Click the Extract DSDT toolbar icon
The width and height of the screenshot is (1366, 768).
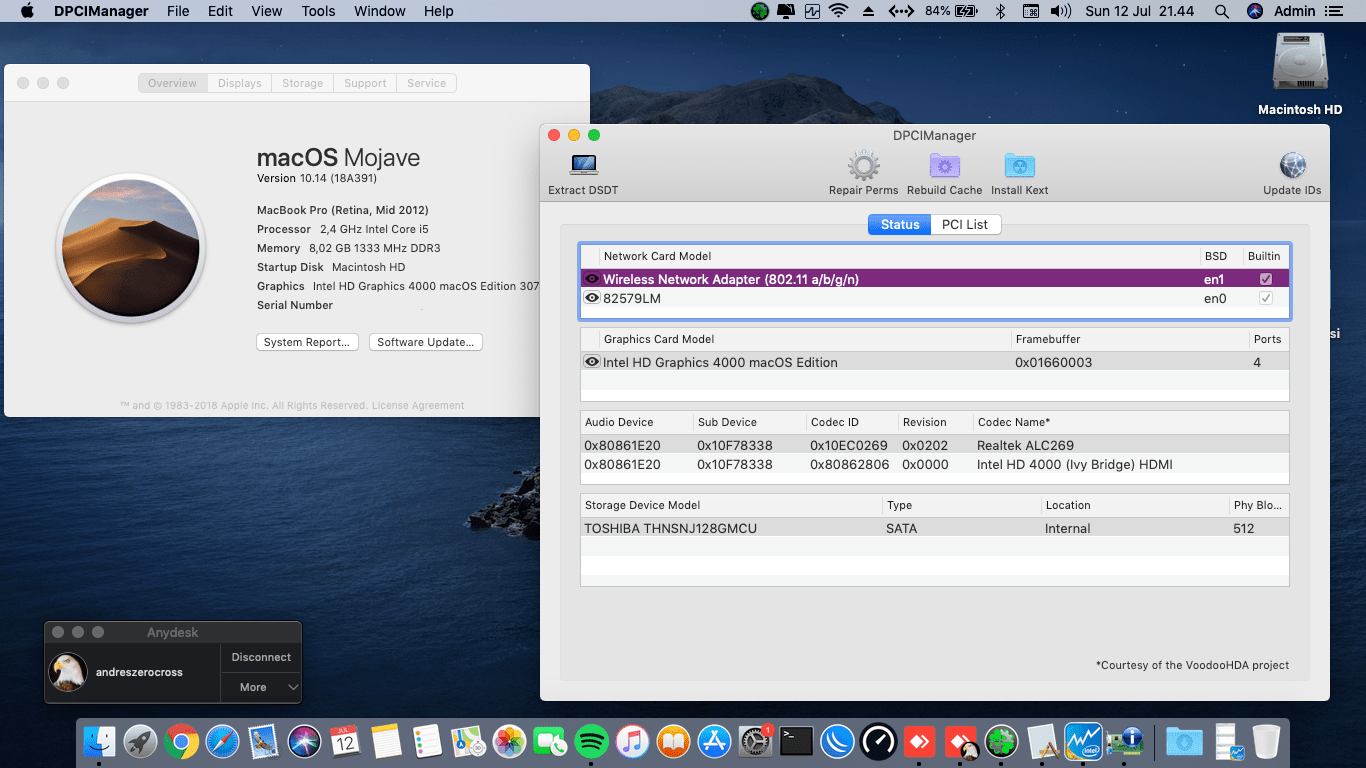(x=583, y=166)
